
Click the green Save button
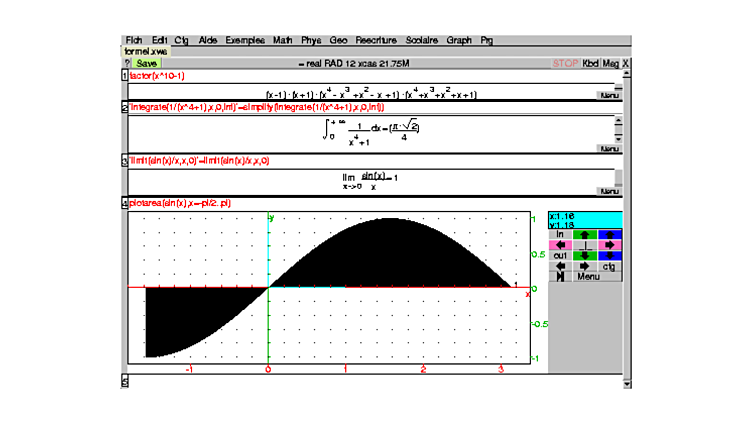146,63
